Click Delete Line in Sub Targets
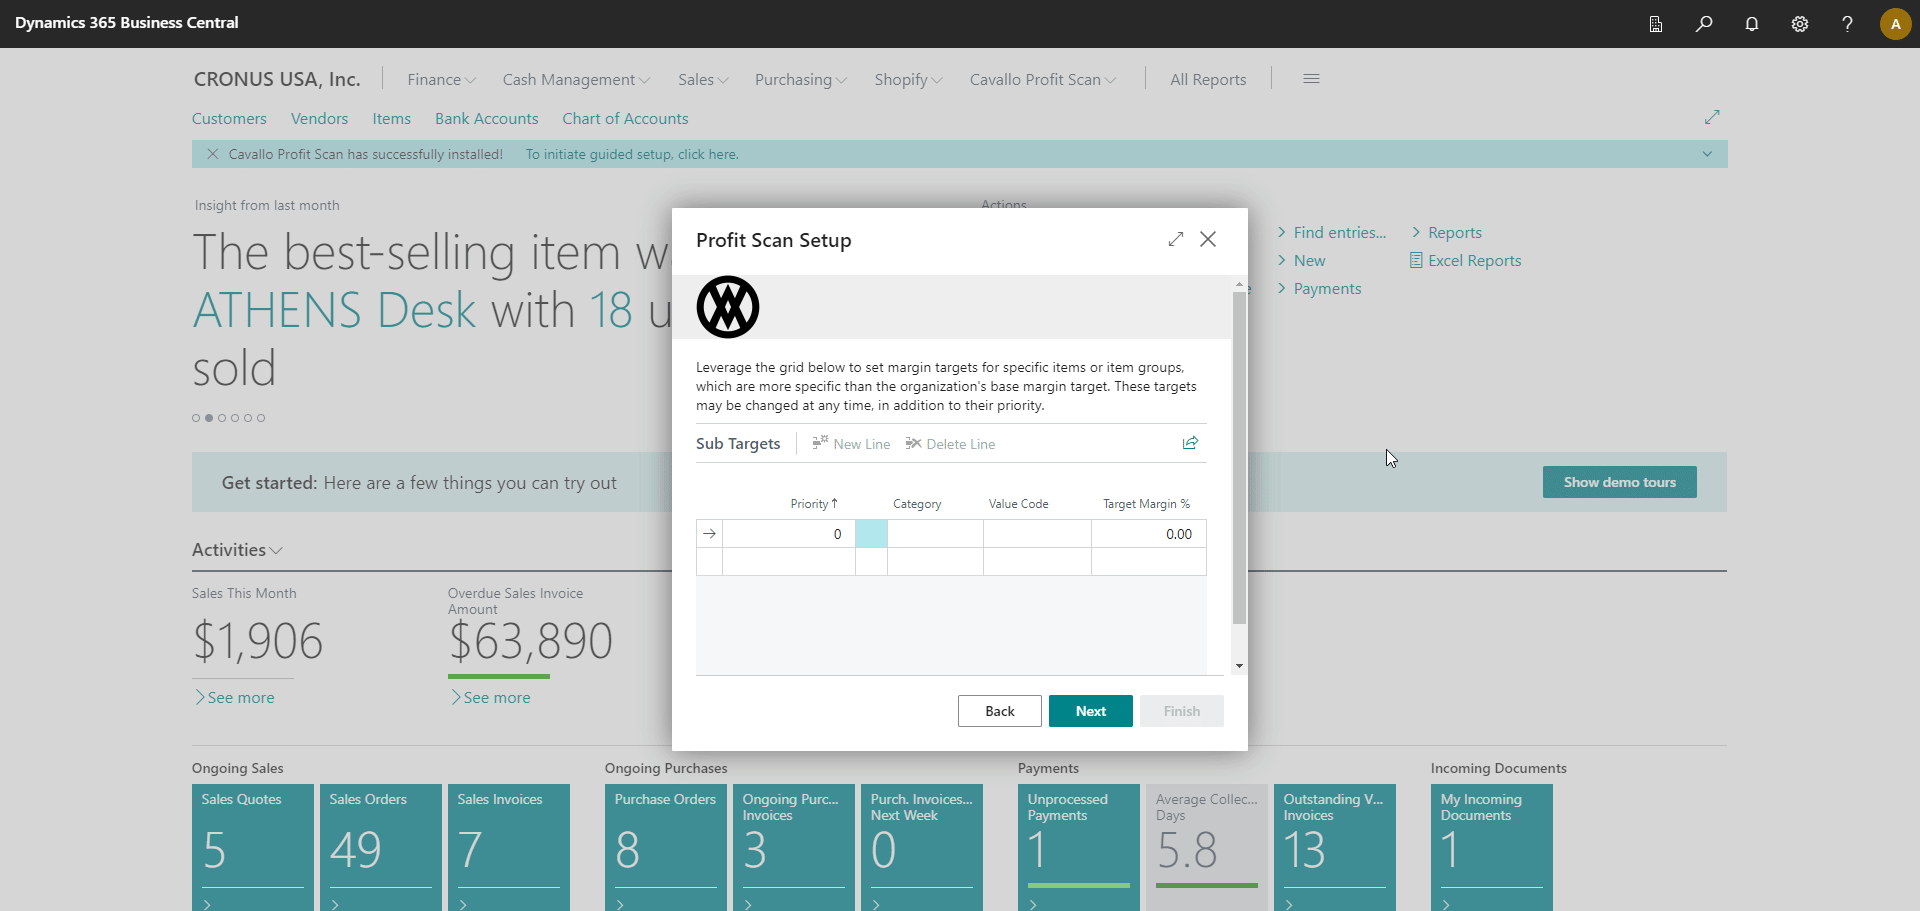 (950, 444)
